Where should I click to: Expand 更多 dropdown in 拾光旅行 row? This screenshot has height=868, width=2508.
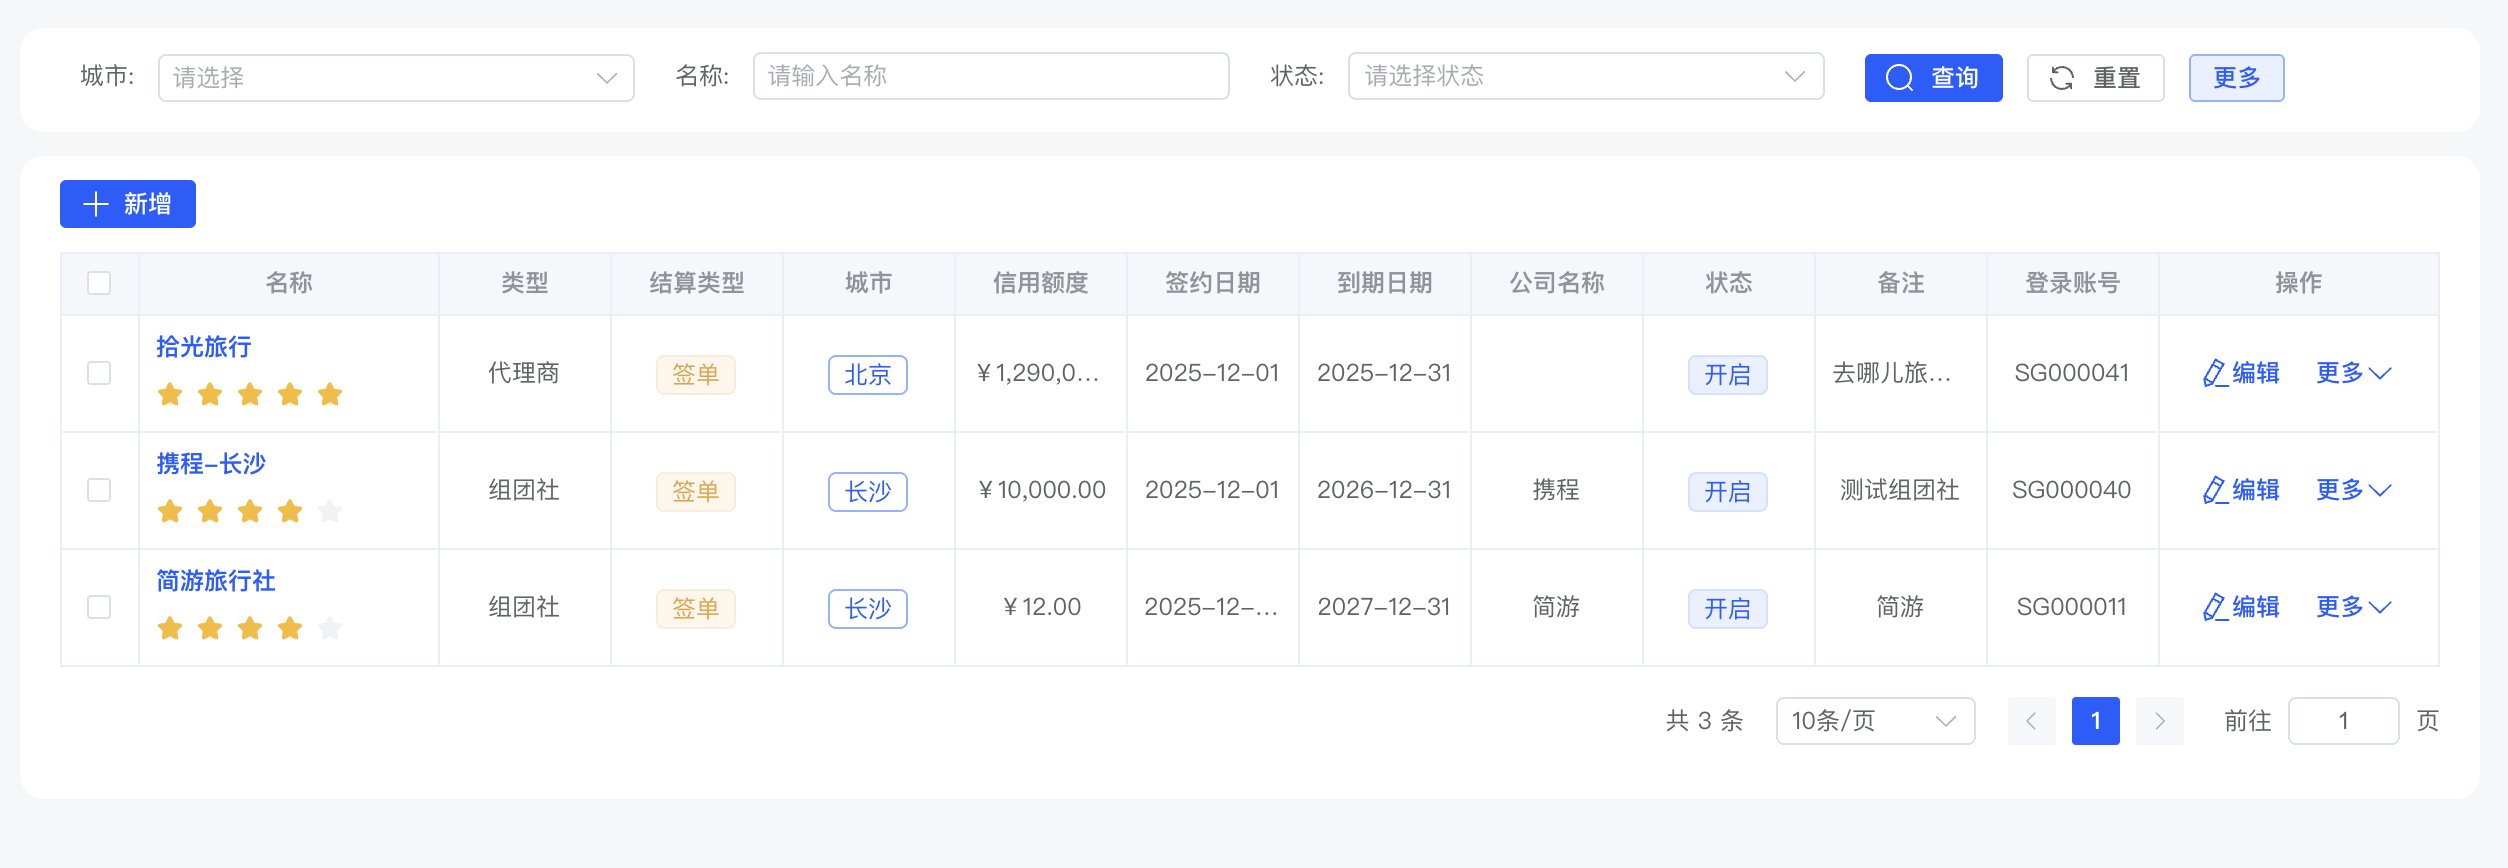[2354, 373]
